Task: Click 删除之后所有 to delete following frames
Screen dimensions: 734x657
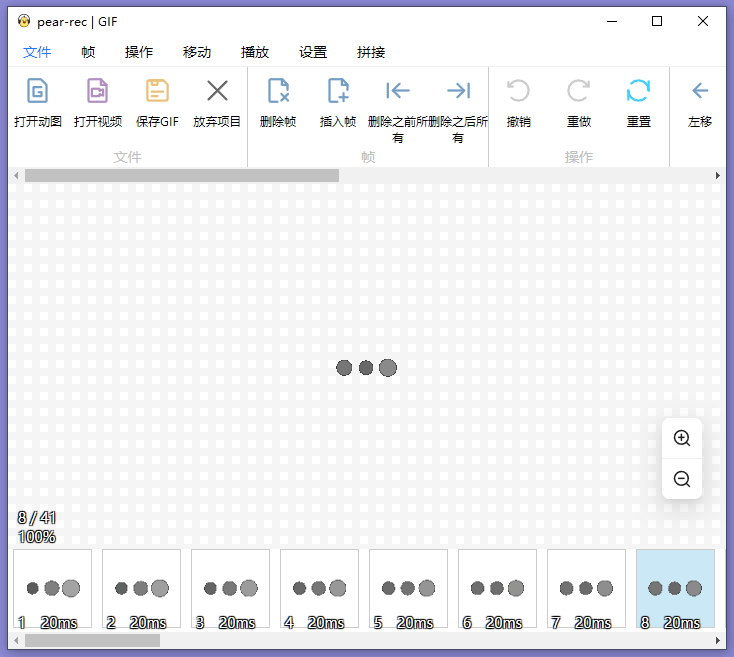Action: pos(458,110)
